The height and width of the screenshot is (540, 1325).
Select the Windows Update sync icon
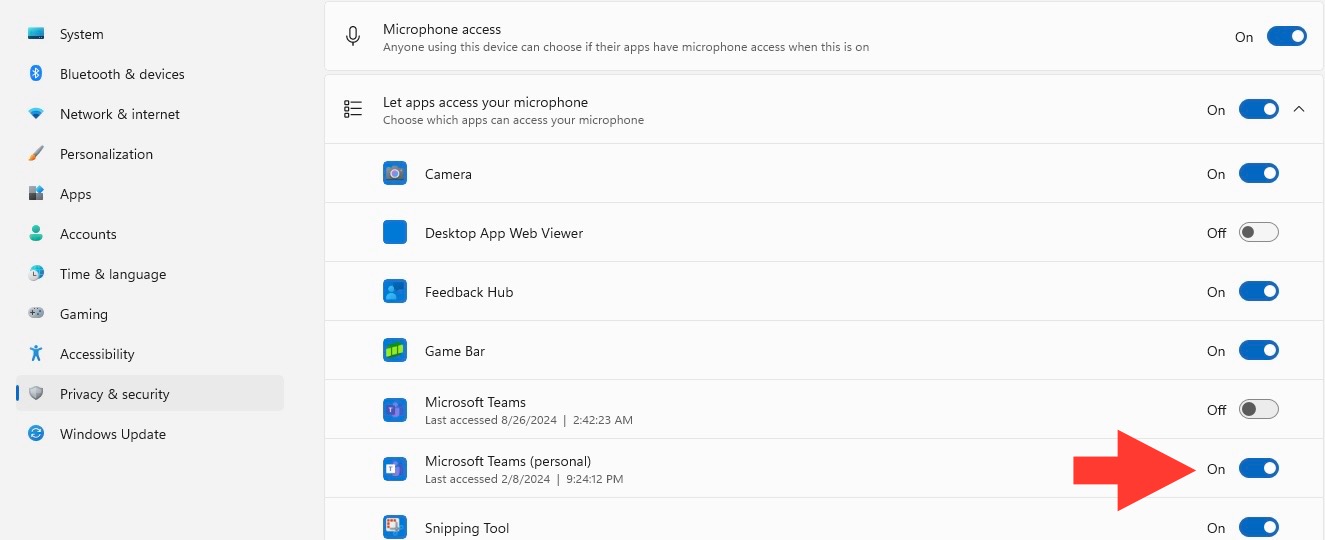[36, 434]
